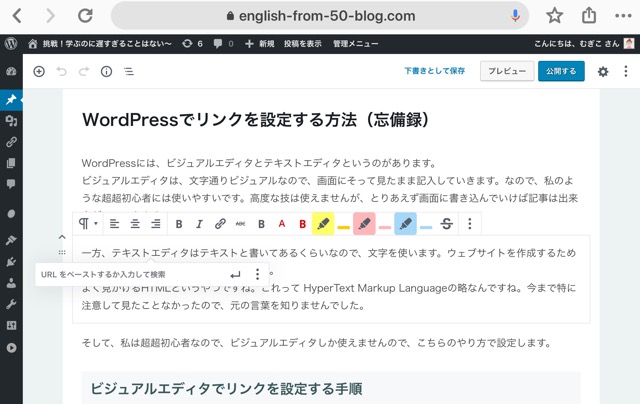
Task: Open Dashboard in the sidebar
Action: coord(11,71)
